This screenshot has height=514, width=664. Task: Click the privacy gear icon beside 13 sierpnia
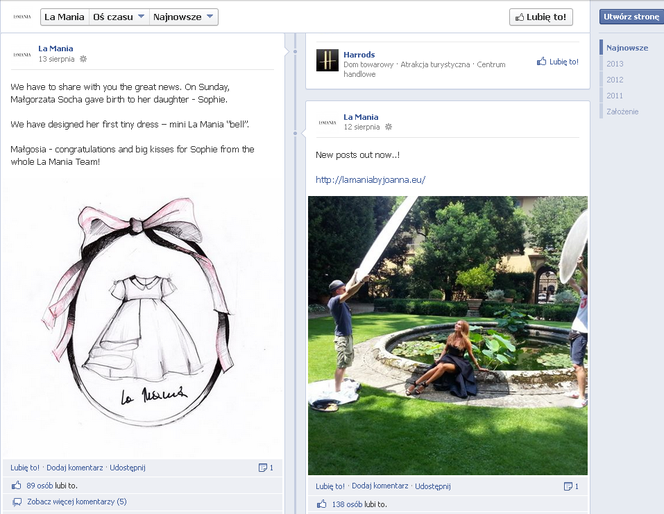[83, 59]
